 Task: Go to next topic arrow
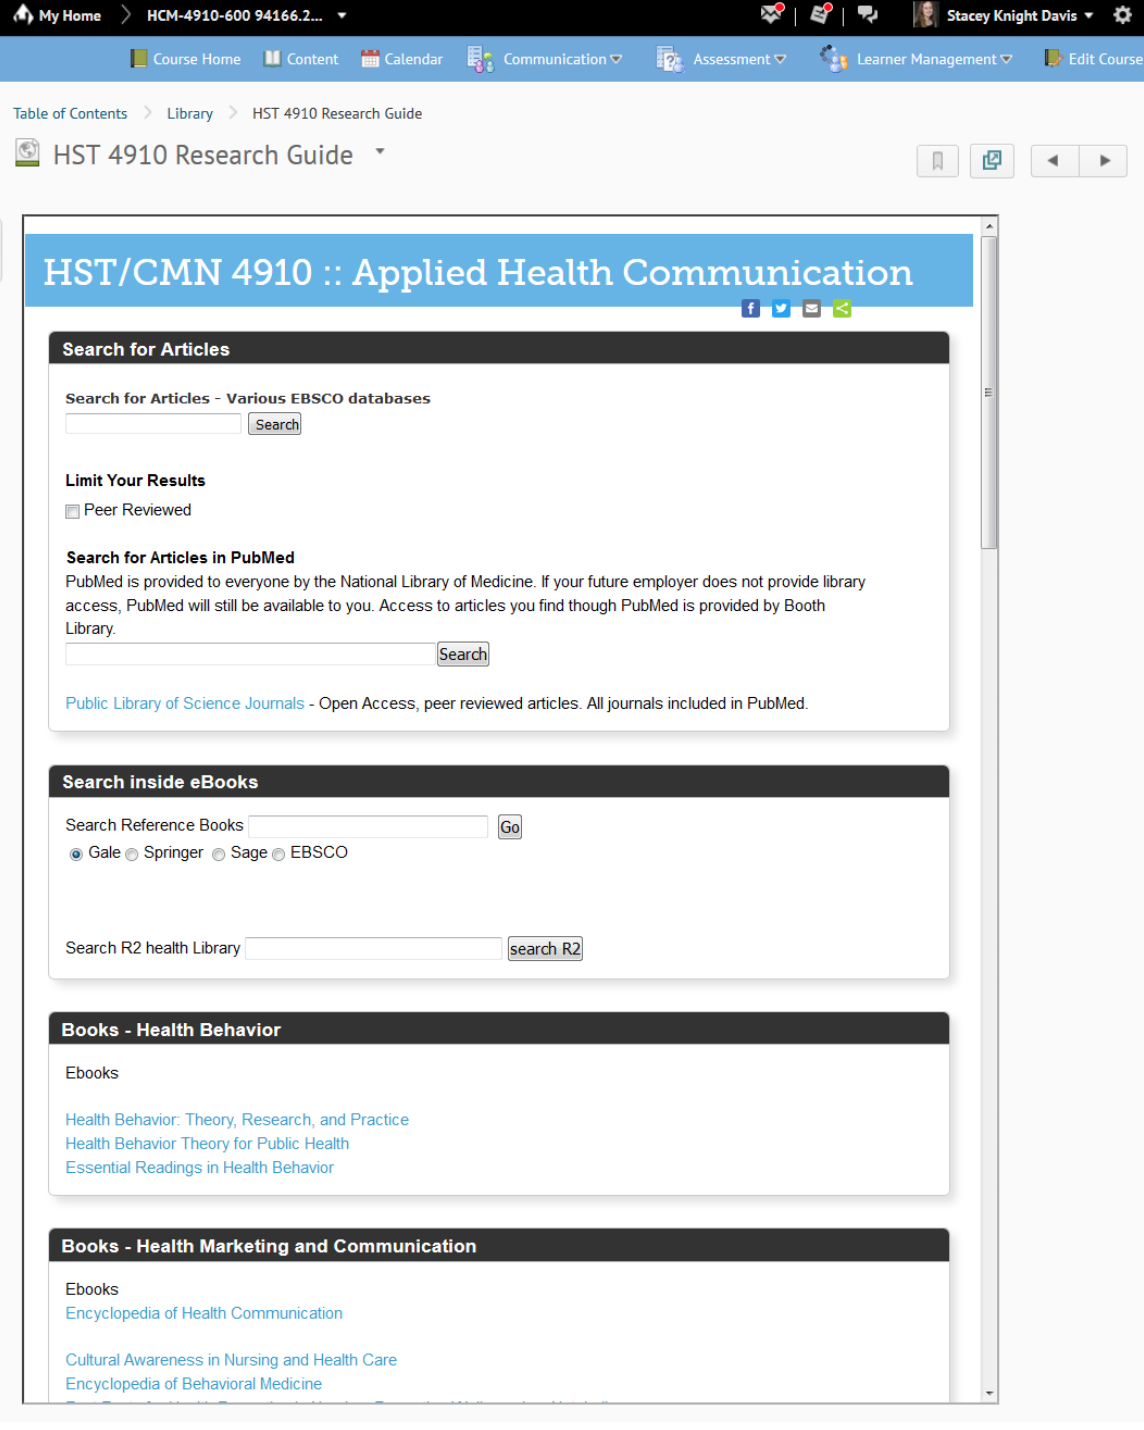pyautogui.click(x=1103, y=161)
